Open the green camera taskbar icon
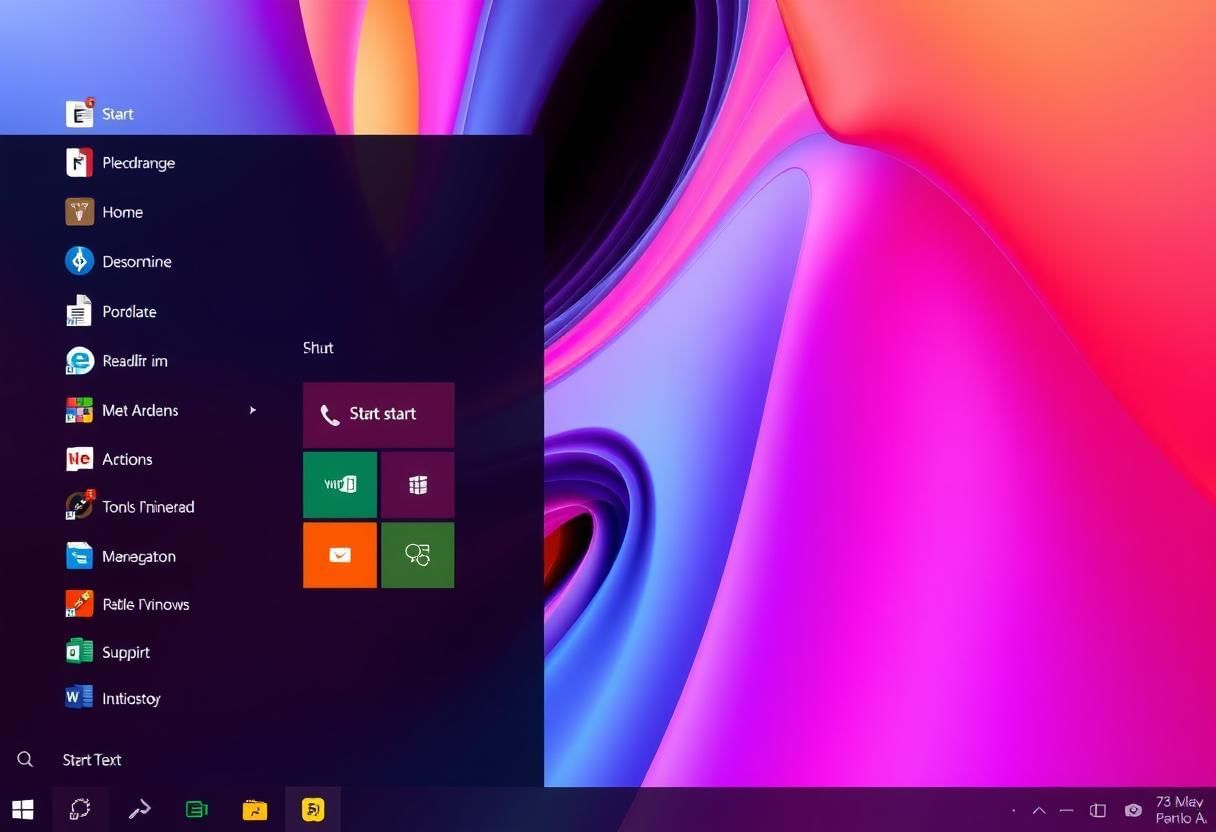The width and height of the screenshot is (1216, 832). pos(197,810)
